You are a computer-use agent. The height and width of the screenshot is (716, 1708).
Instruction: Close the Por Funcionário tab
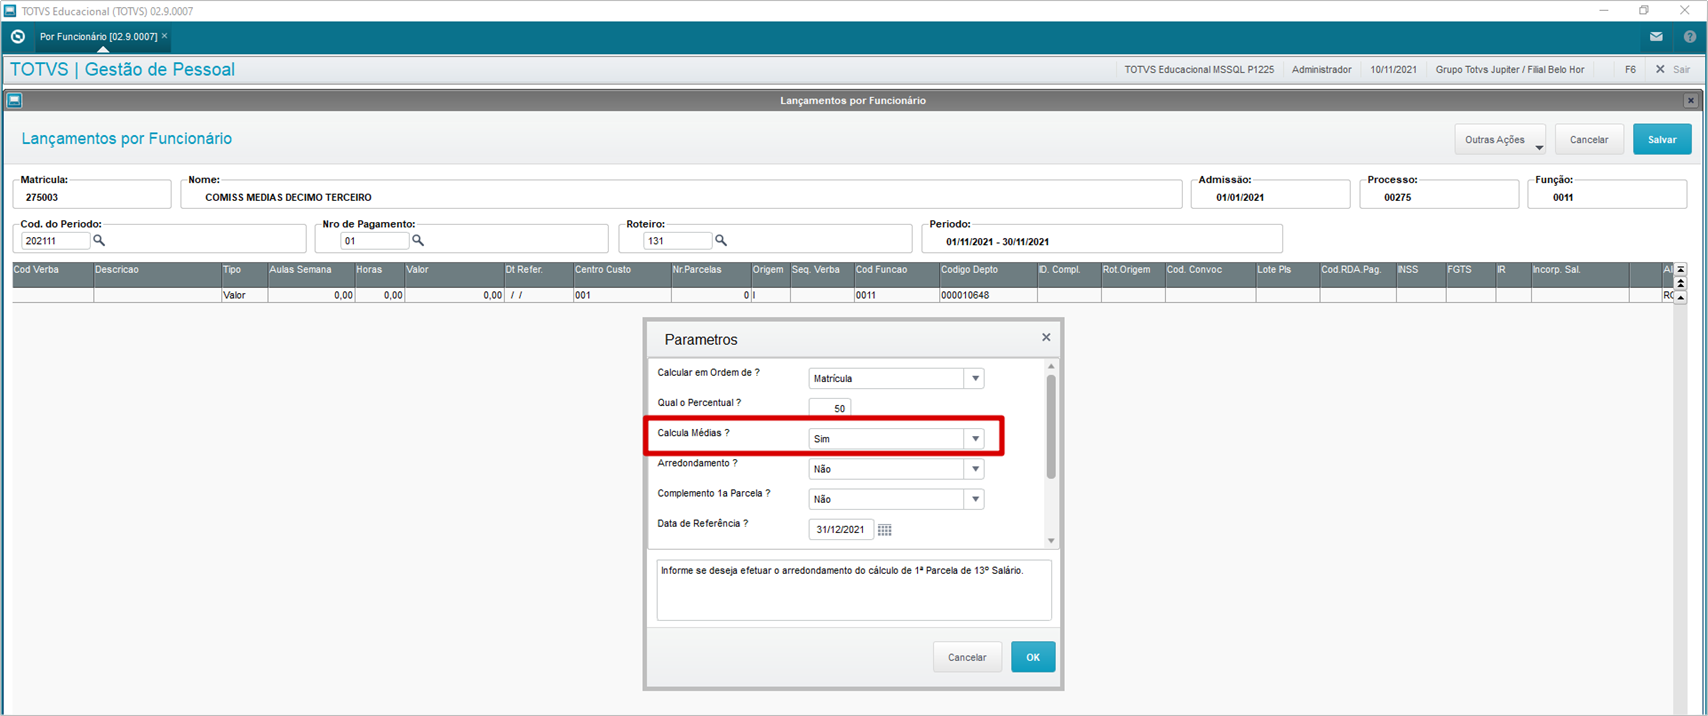(x=165, y=36)
